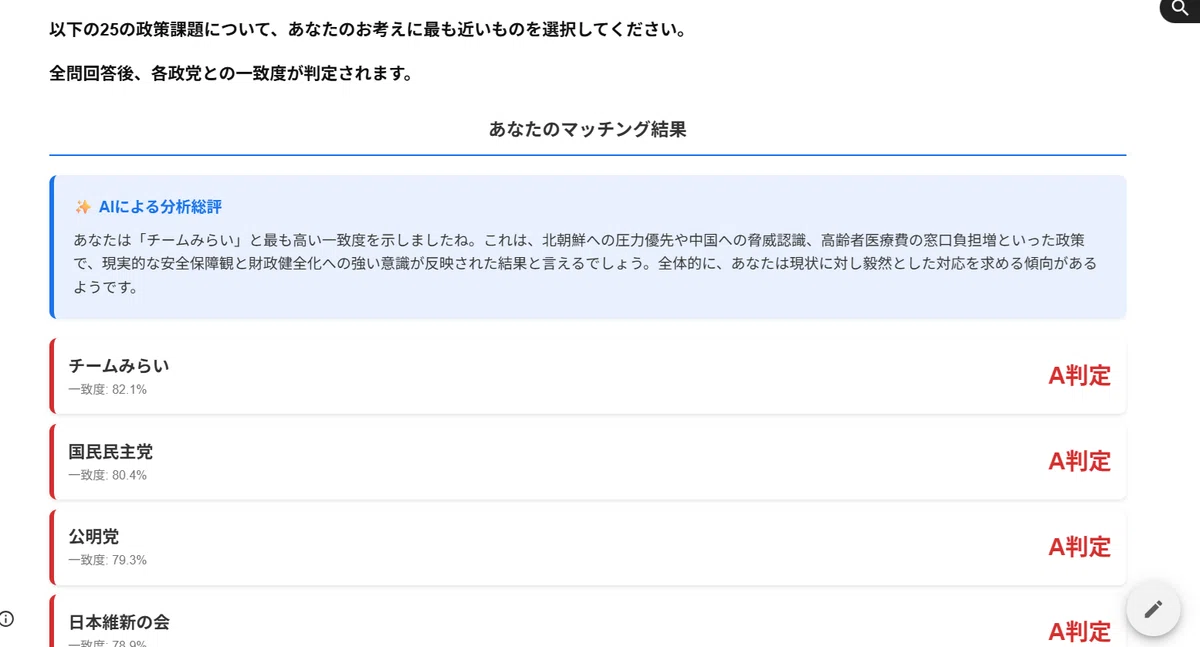Click the 一致度: 79.3% score text
Screen dimensions: 1200x647
click(x=107, y=560)
